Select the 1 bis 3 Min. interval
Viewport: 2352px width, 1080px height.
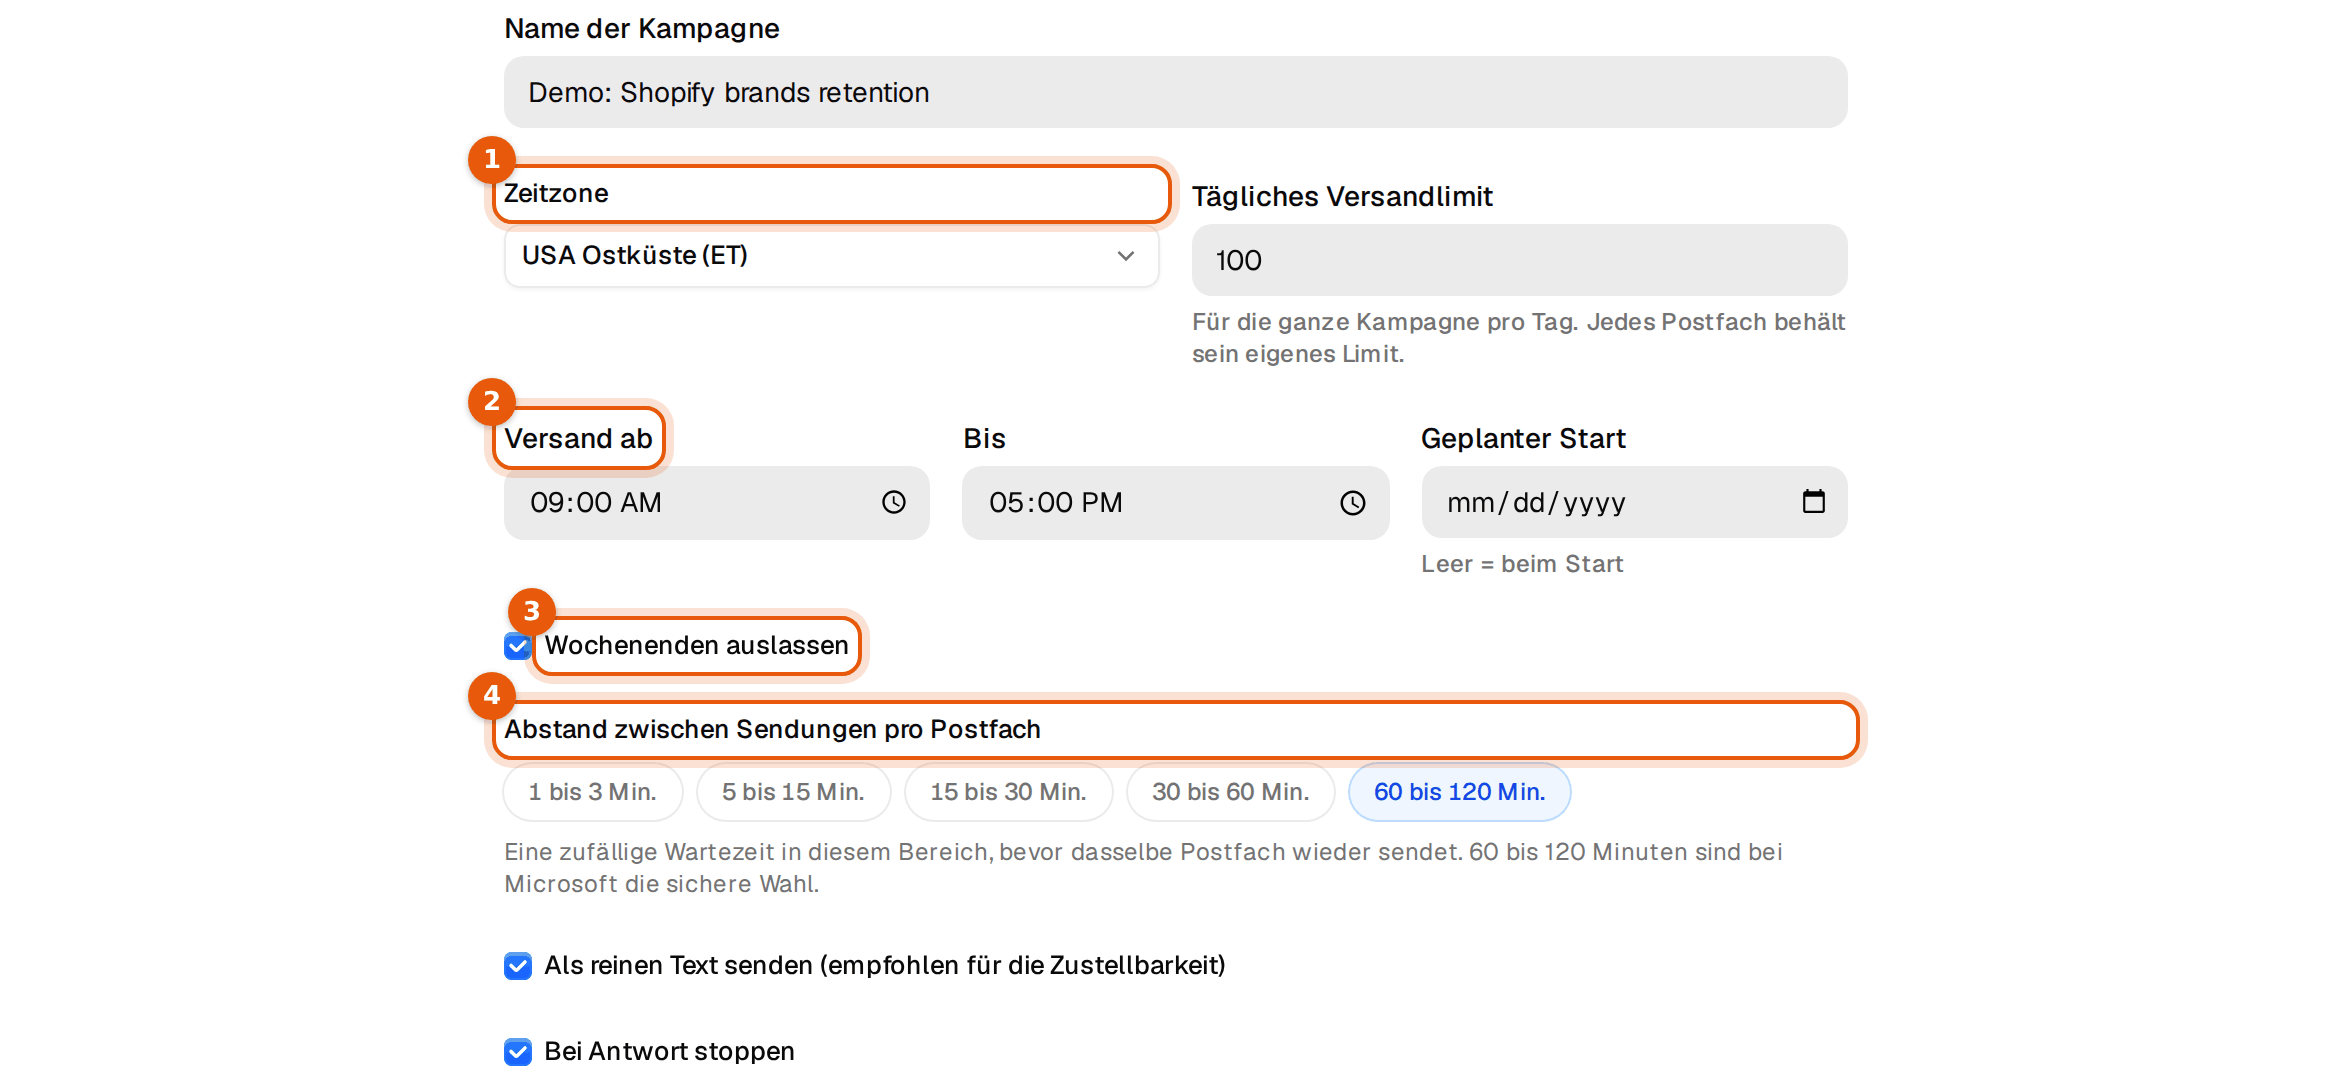click(593, 792)
